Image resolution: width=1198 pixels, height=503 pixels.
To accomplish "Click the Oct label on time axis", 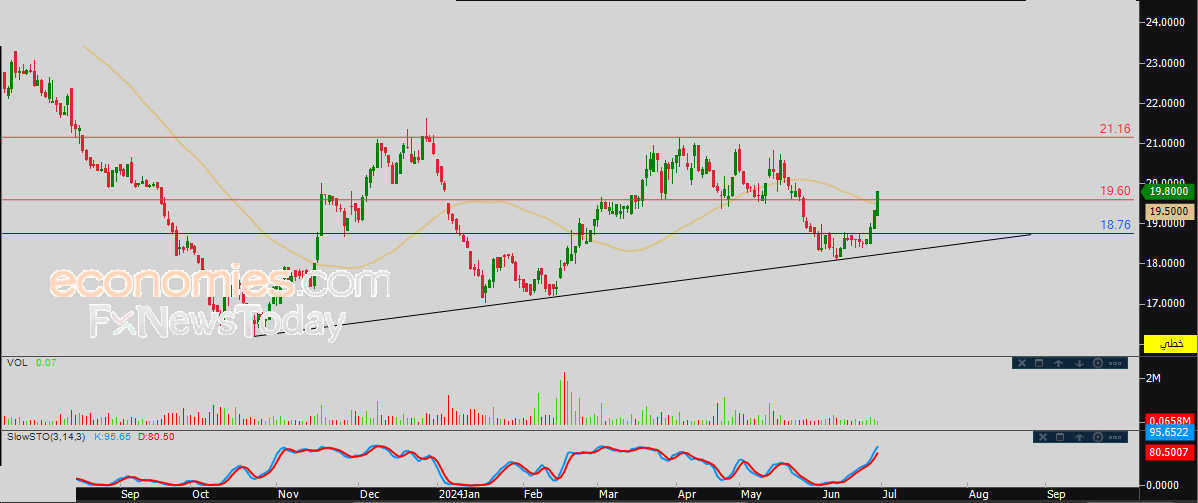I will pos(200,495).
